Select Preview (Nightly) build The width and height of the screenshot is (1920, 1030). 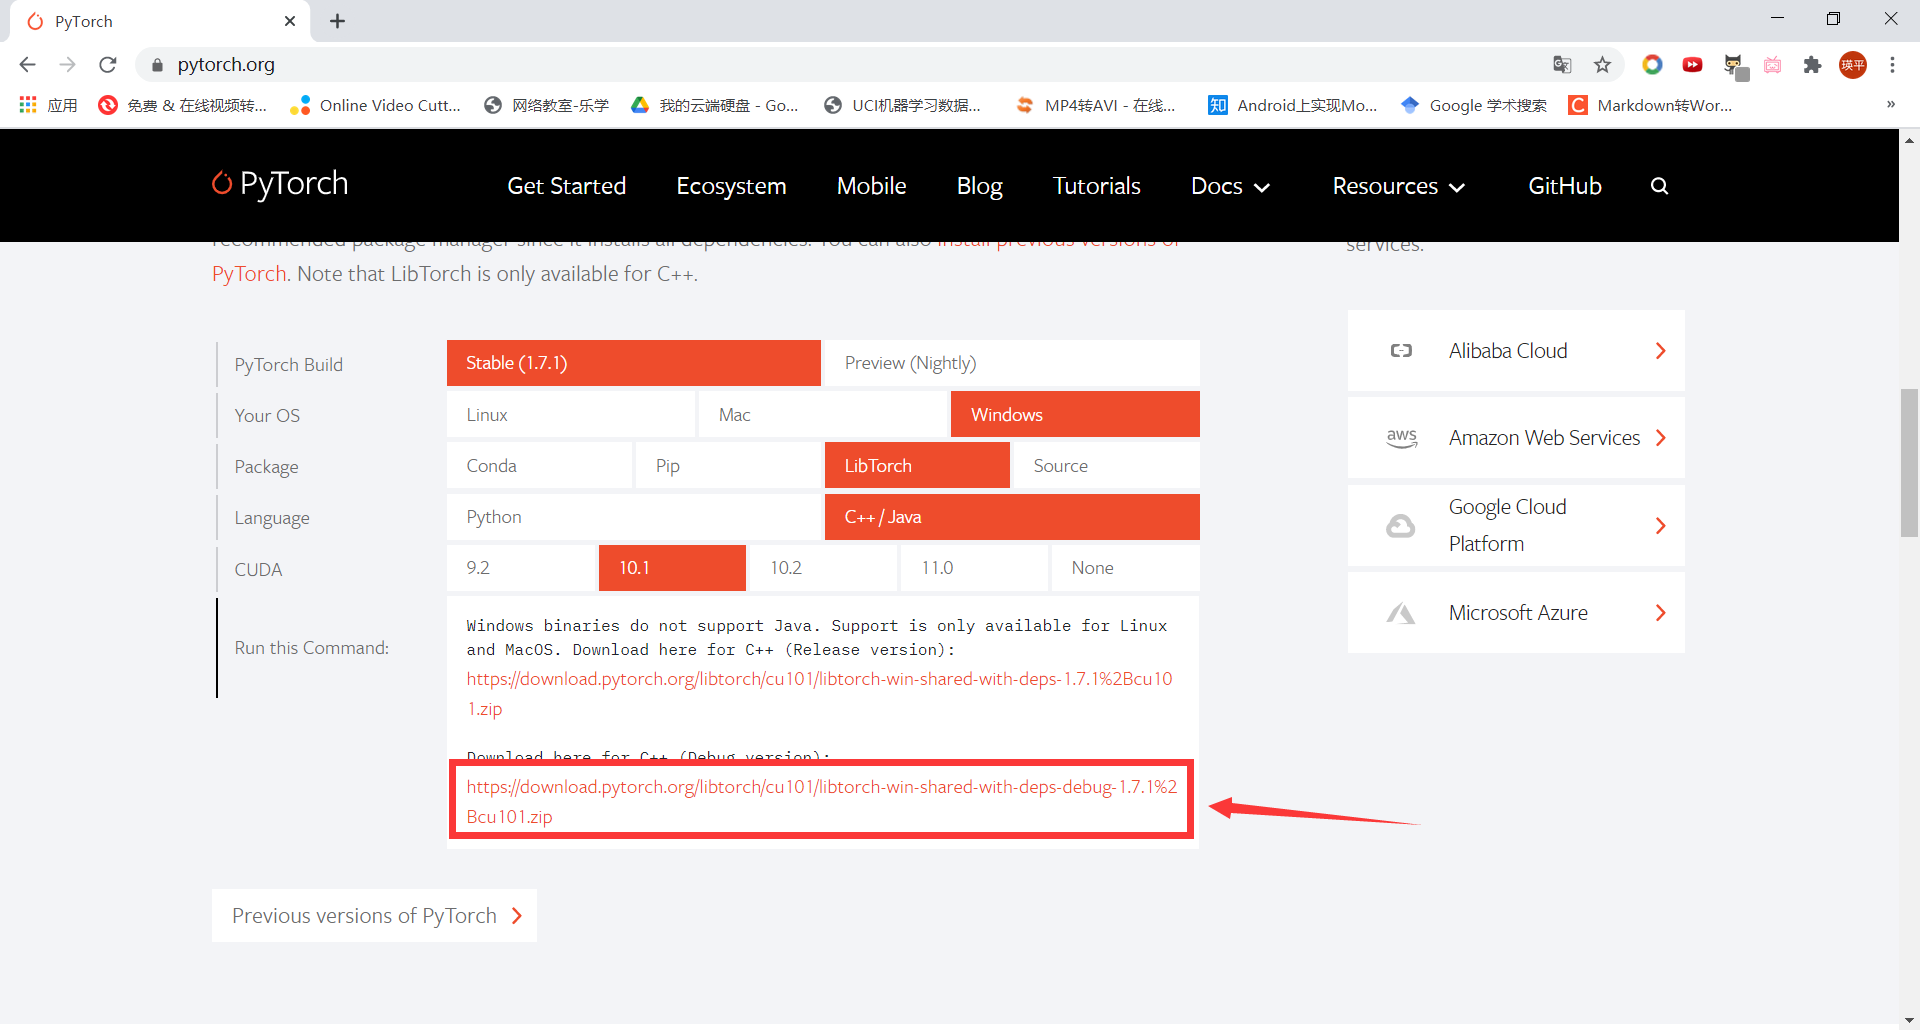[1012, 363]
